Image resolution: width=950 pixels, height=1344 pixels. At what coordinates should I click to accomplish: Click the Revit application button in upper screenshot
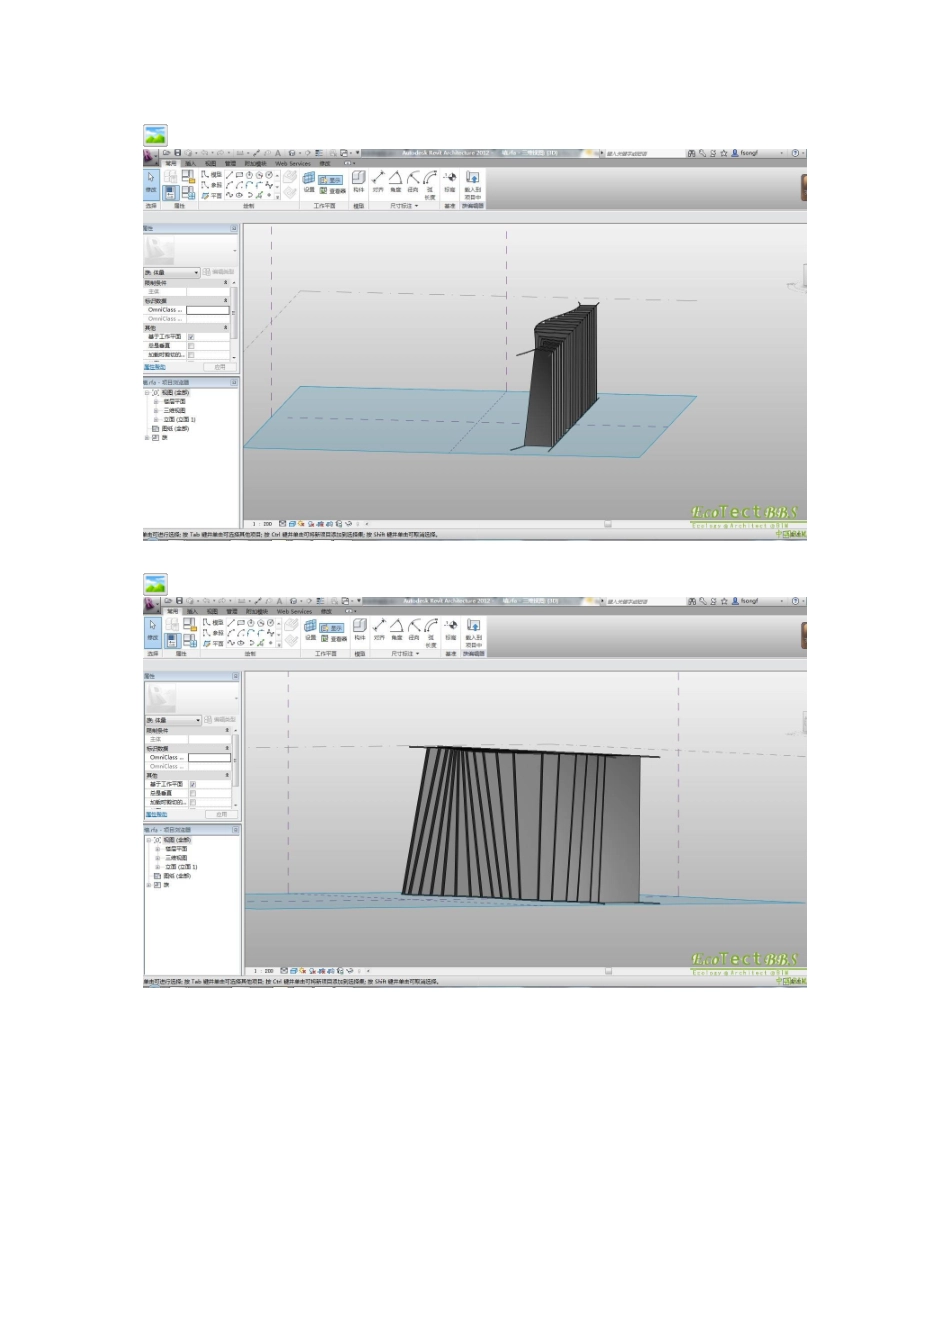[150, 156]
